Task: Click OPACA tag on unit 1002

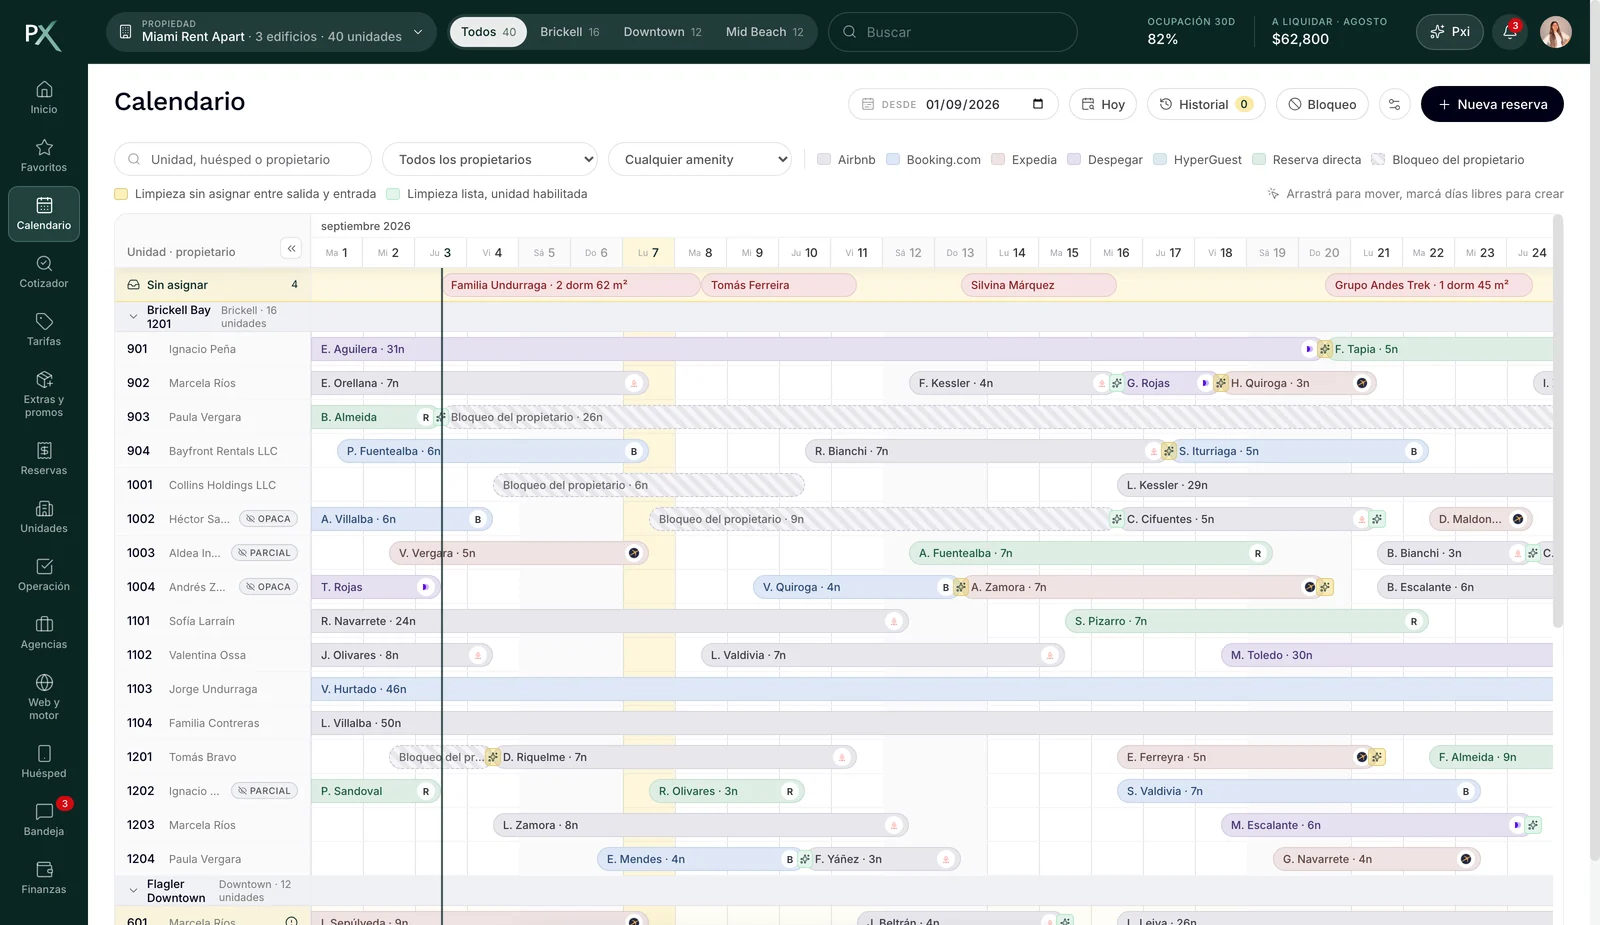Action: (268, 519)
